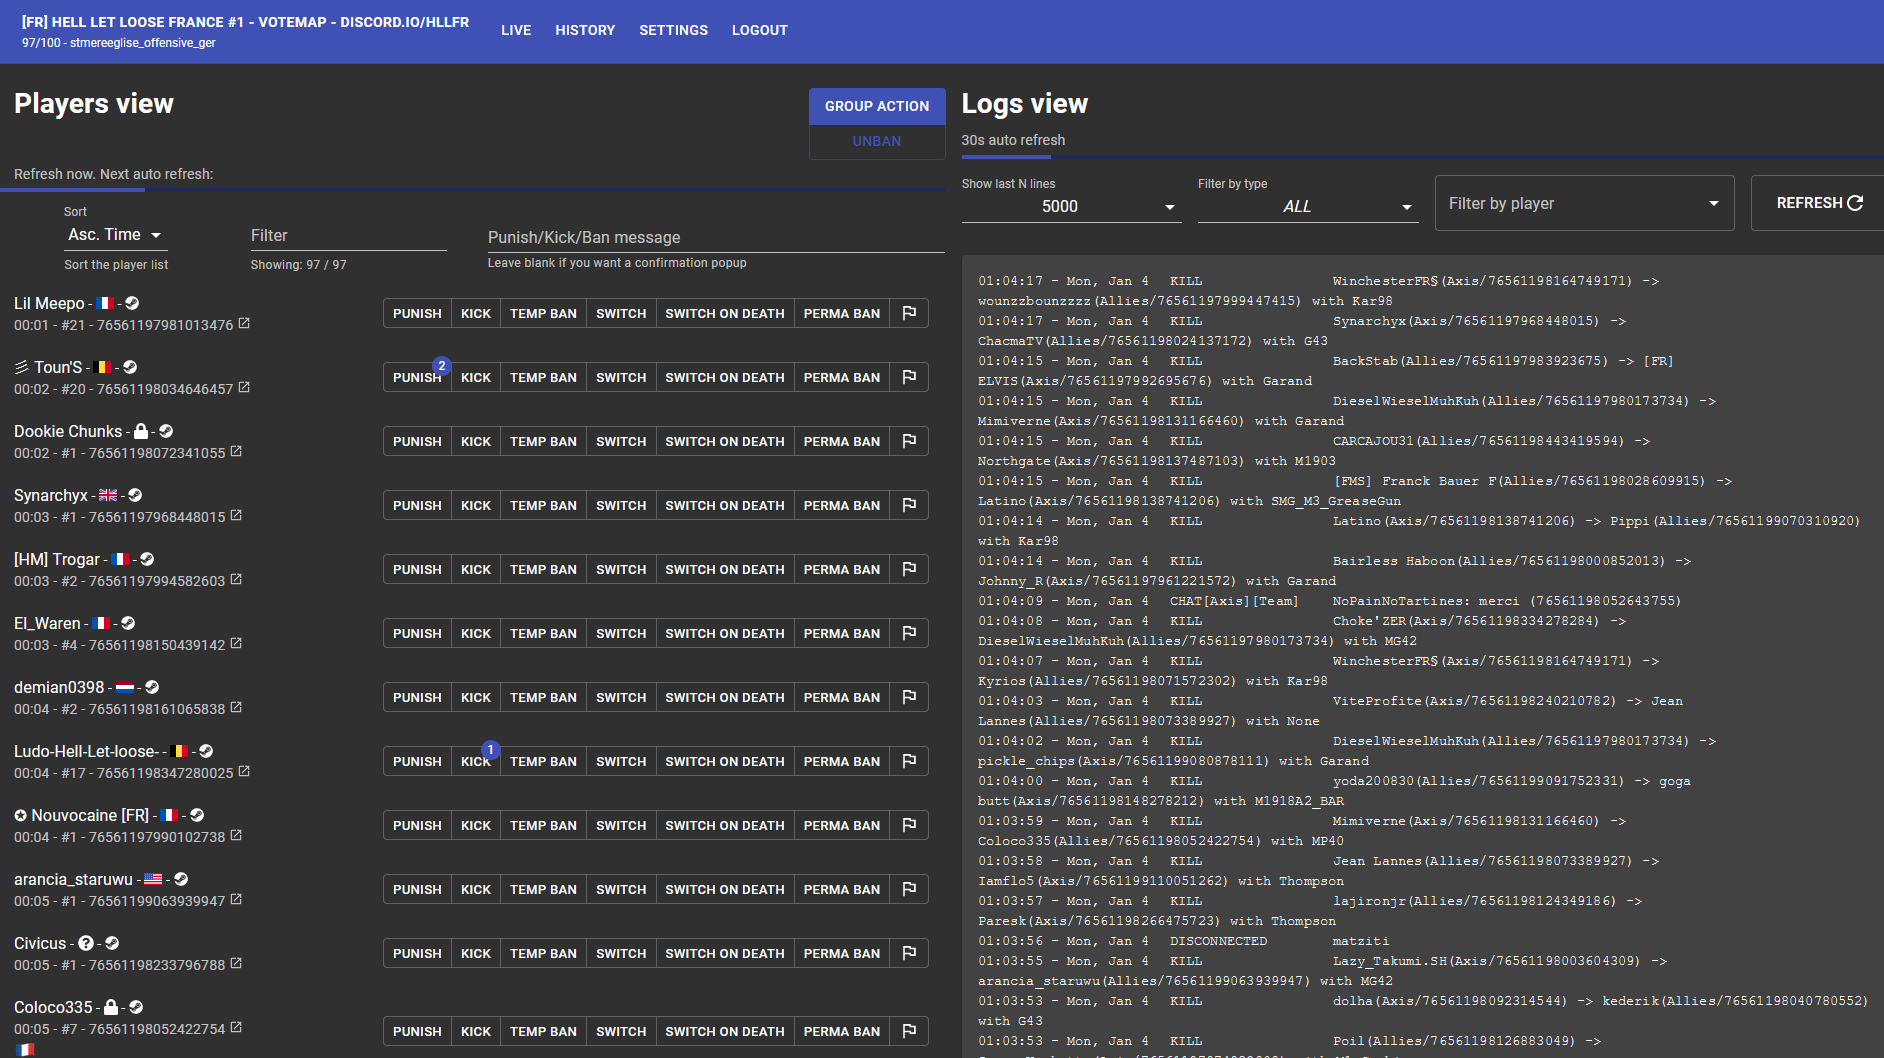The image size is (1884, 1058).
Task: Click flag icon in Civicus row
Action: coord(909,953)
